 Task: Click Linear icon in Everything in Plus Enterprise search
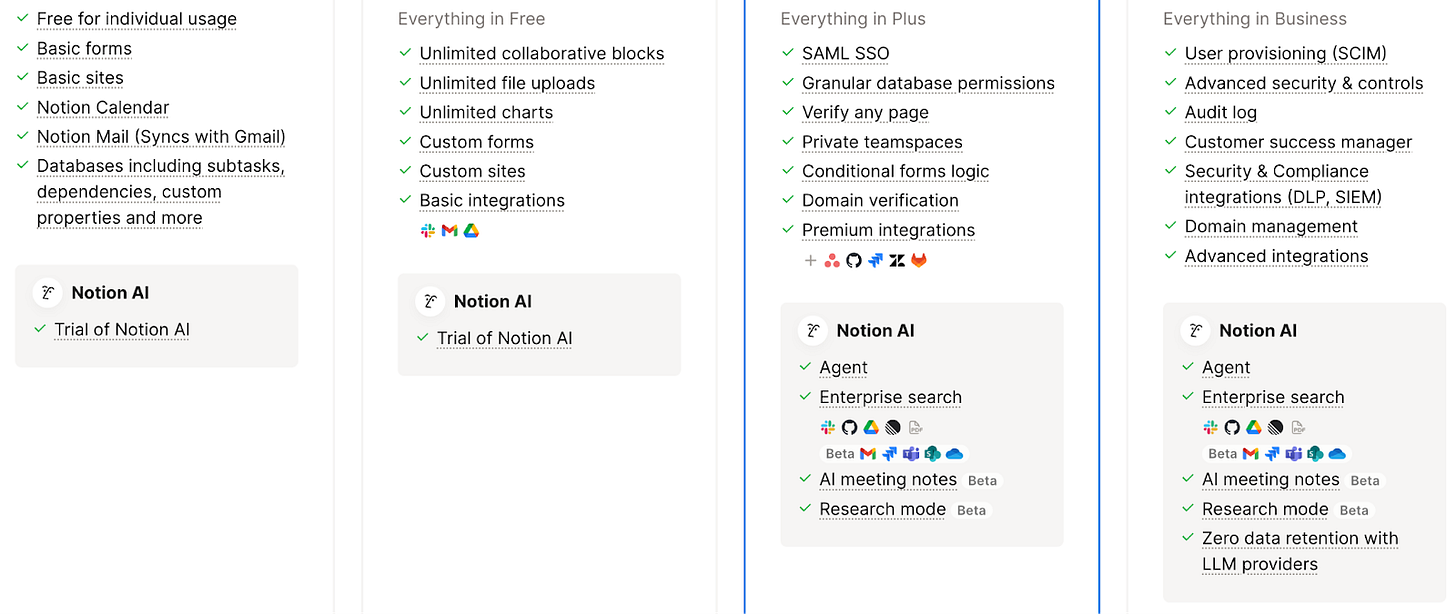tap(893, 427)
